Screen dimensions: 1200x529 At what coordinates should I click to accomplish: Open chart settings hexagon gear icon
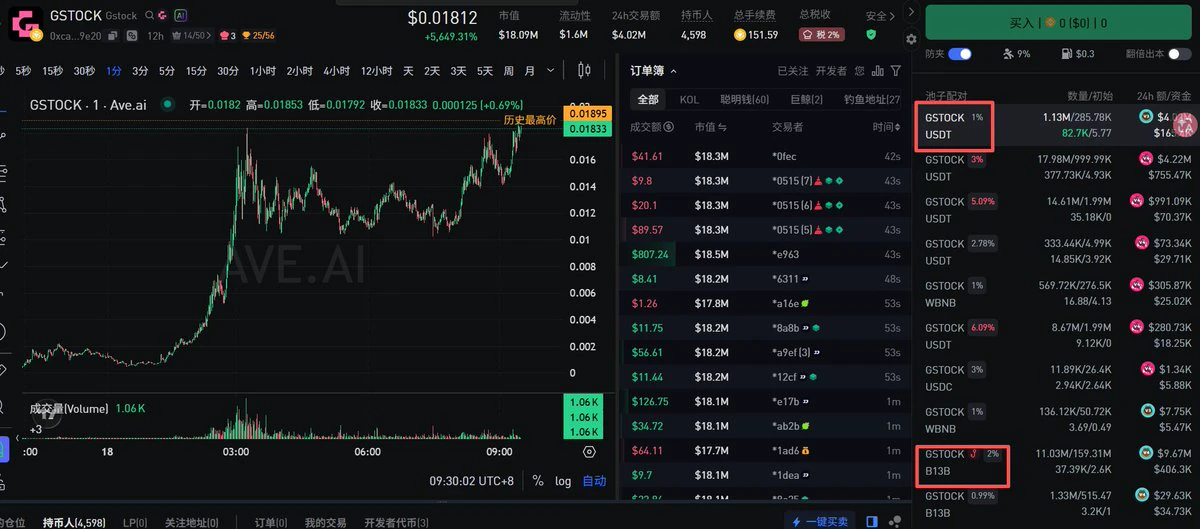pos(588,452)
